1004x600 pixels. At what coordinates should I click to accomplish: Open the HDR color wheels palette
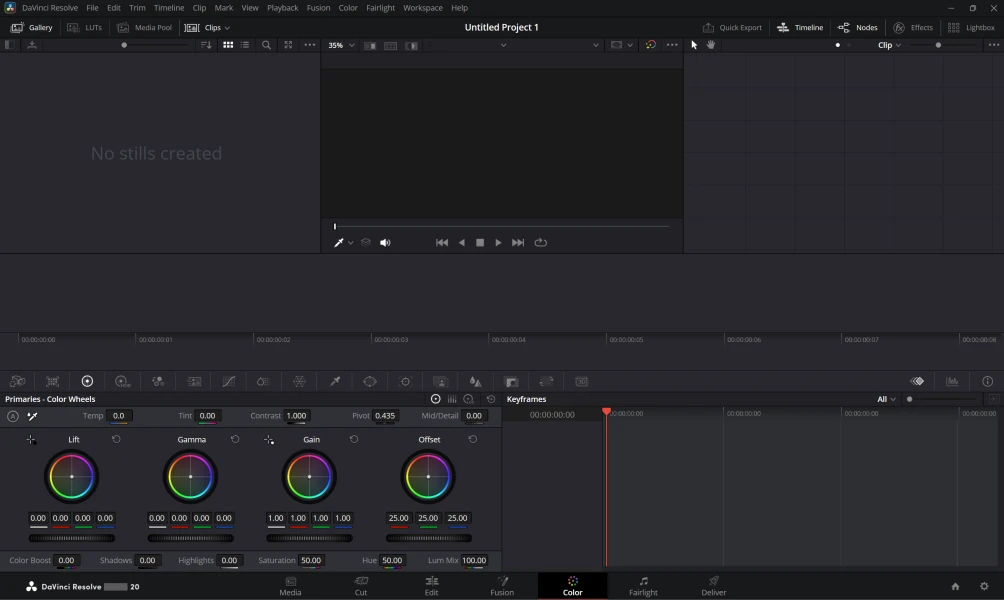122,382
